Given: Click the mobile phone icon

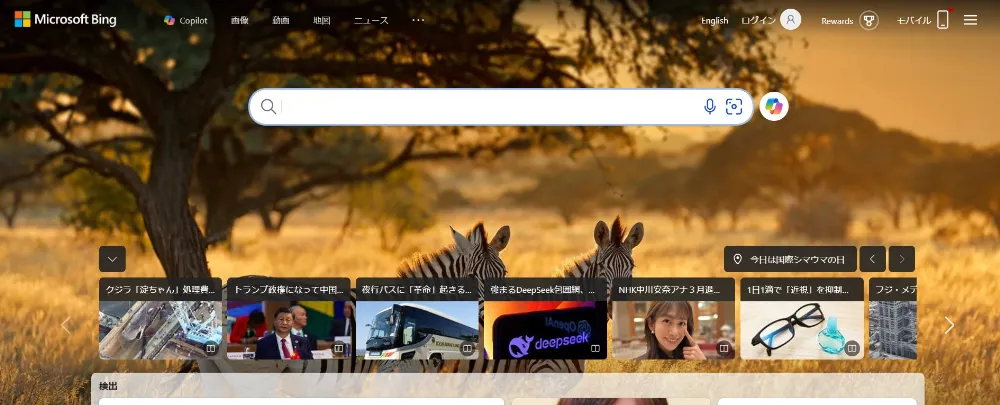Looking at the screenshot, I should pyautogui.click(x=943, y=20).
